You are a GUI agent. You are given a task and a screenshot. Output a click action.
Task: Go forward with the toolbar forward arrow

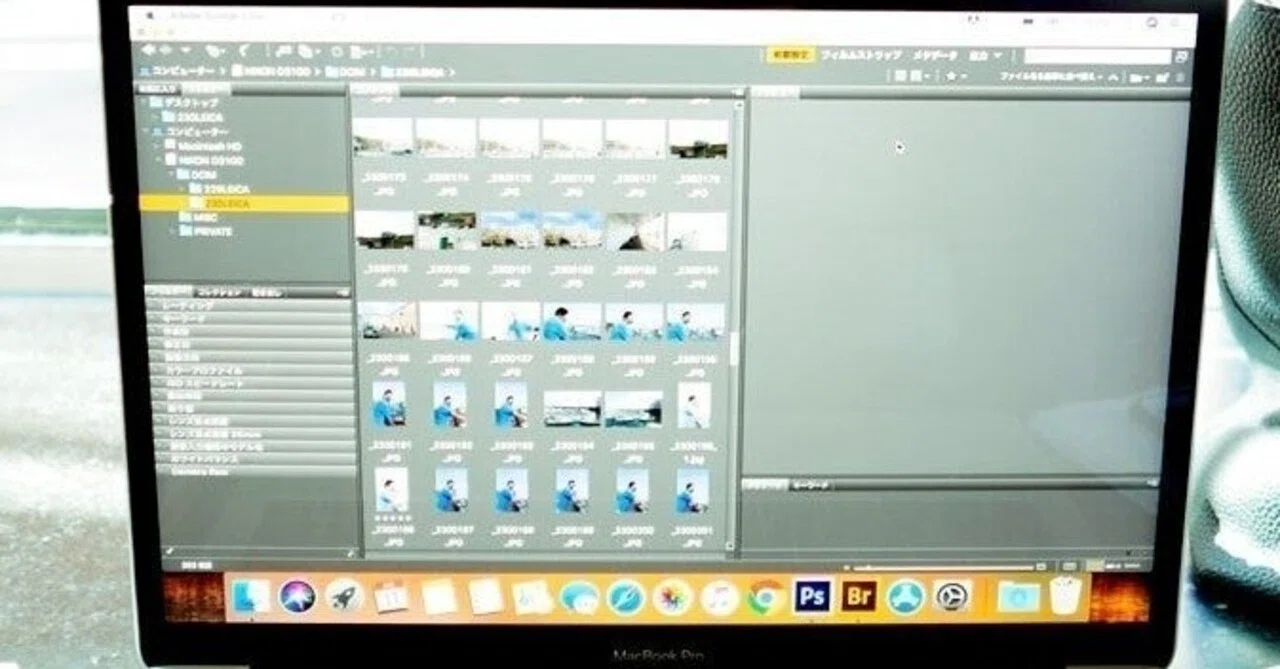(x=166, y=50)
